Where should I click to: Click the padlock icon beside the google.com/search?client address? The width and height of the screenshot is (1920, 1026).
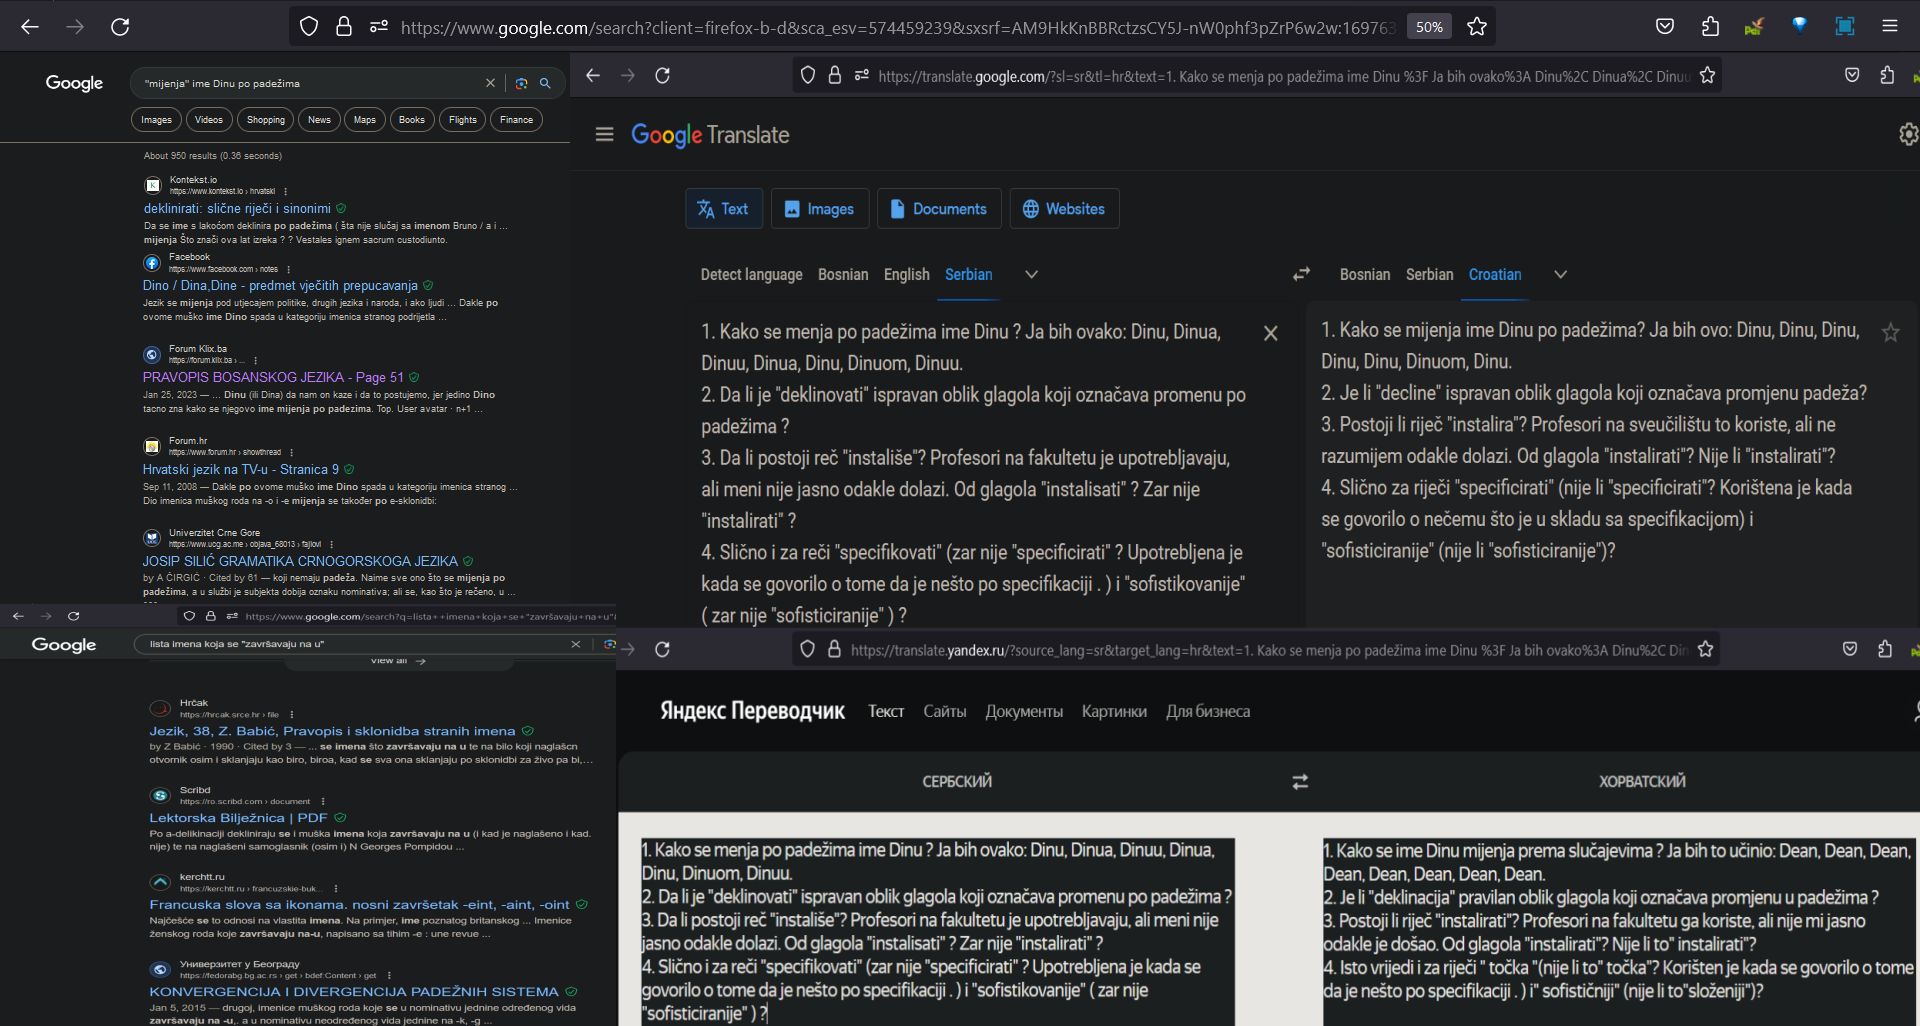[x=344, y=27]
